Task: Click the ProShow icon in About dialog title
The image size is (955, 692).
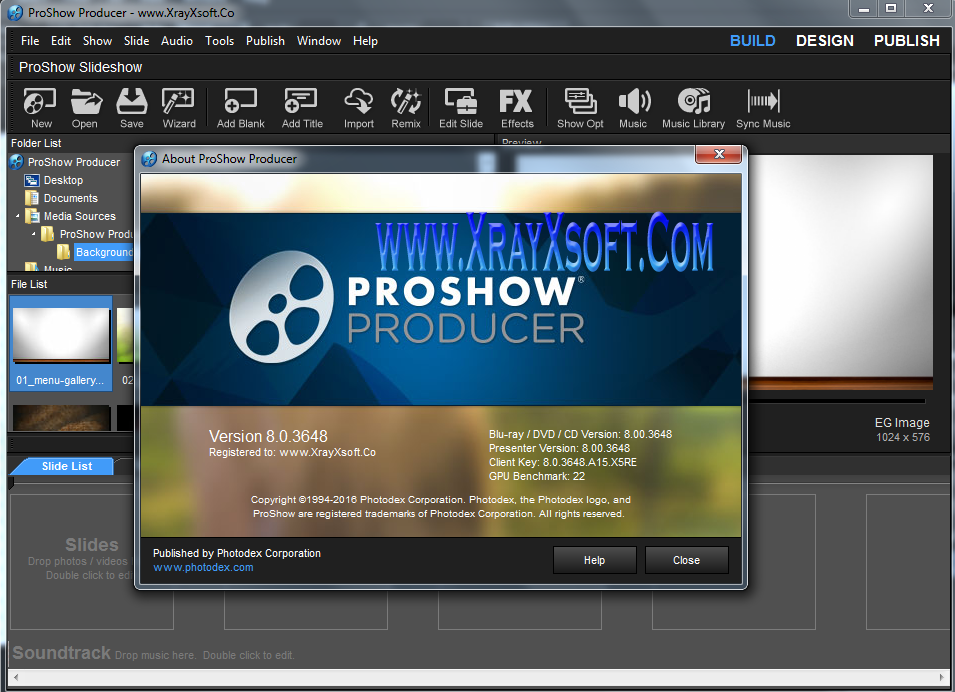Action: pyautogui.click(x=149, y=159)
